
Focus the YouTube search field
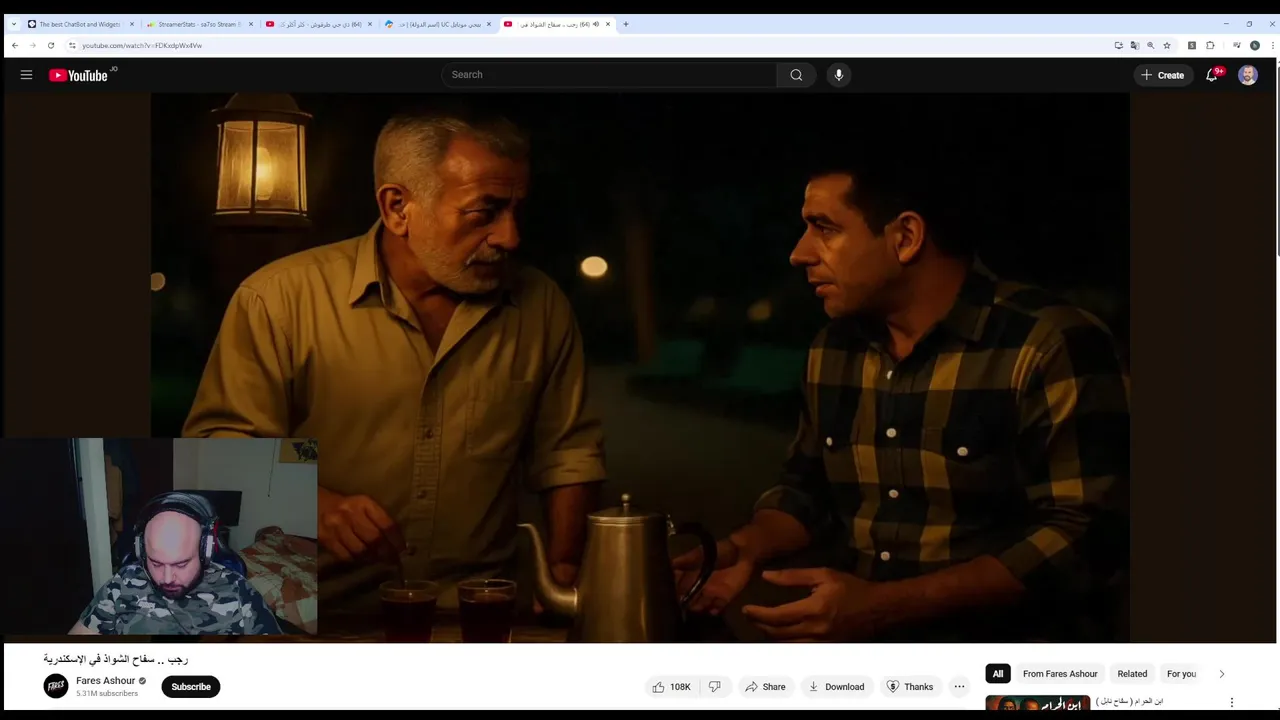[610, 75]
